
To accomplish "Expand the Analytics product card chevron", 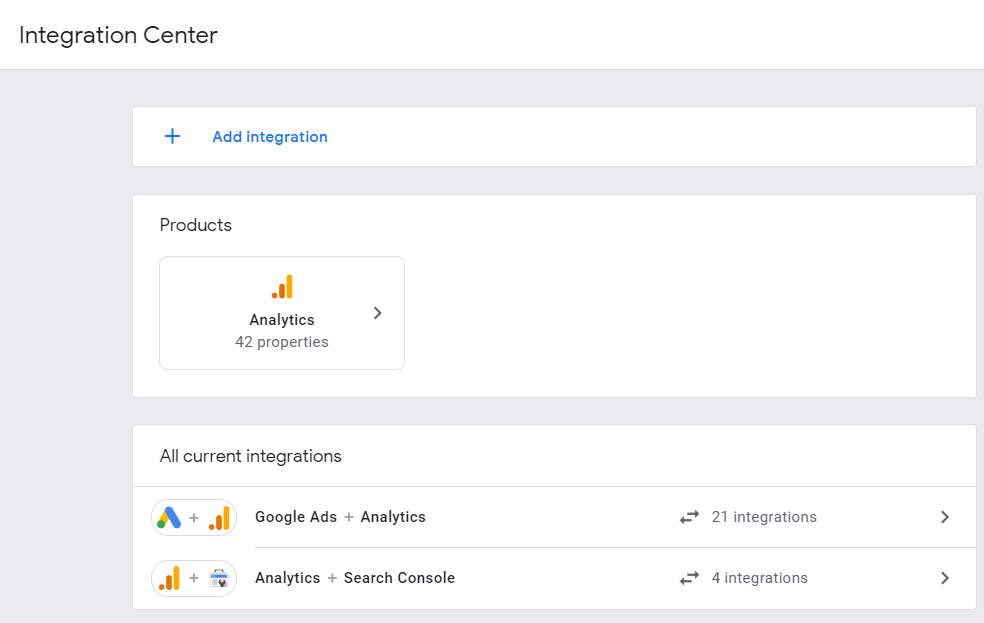I will coord(377,313).
